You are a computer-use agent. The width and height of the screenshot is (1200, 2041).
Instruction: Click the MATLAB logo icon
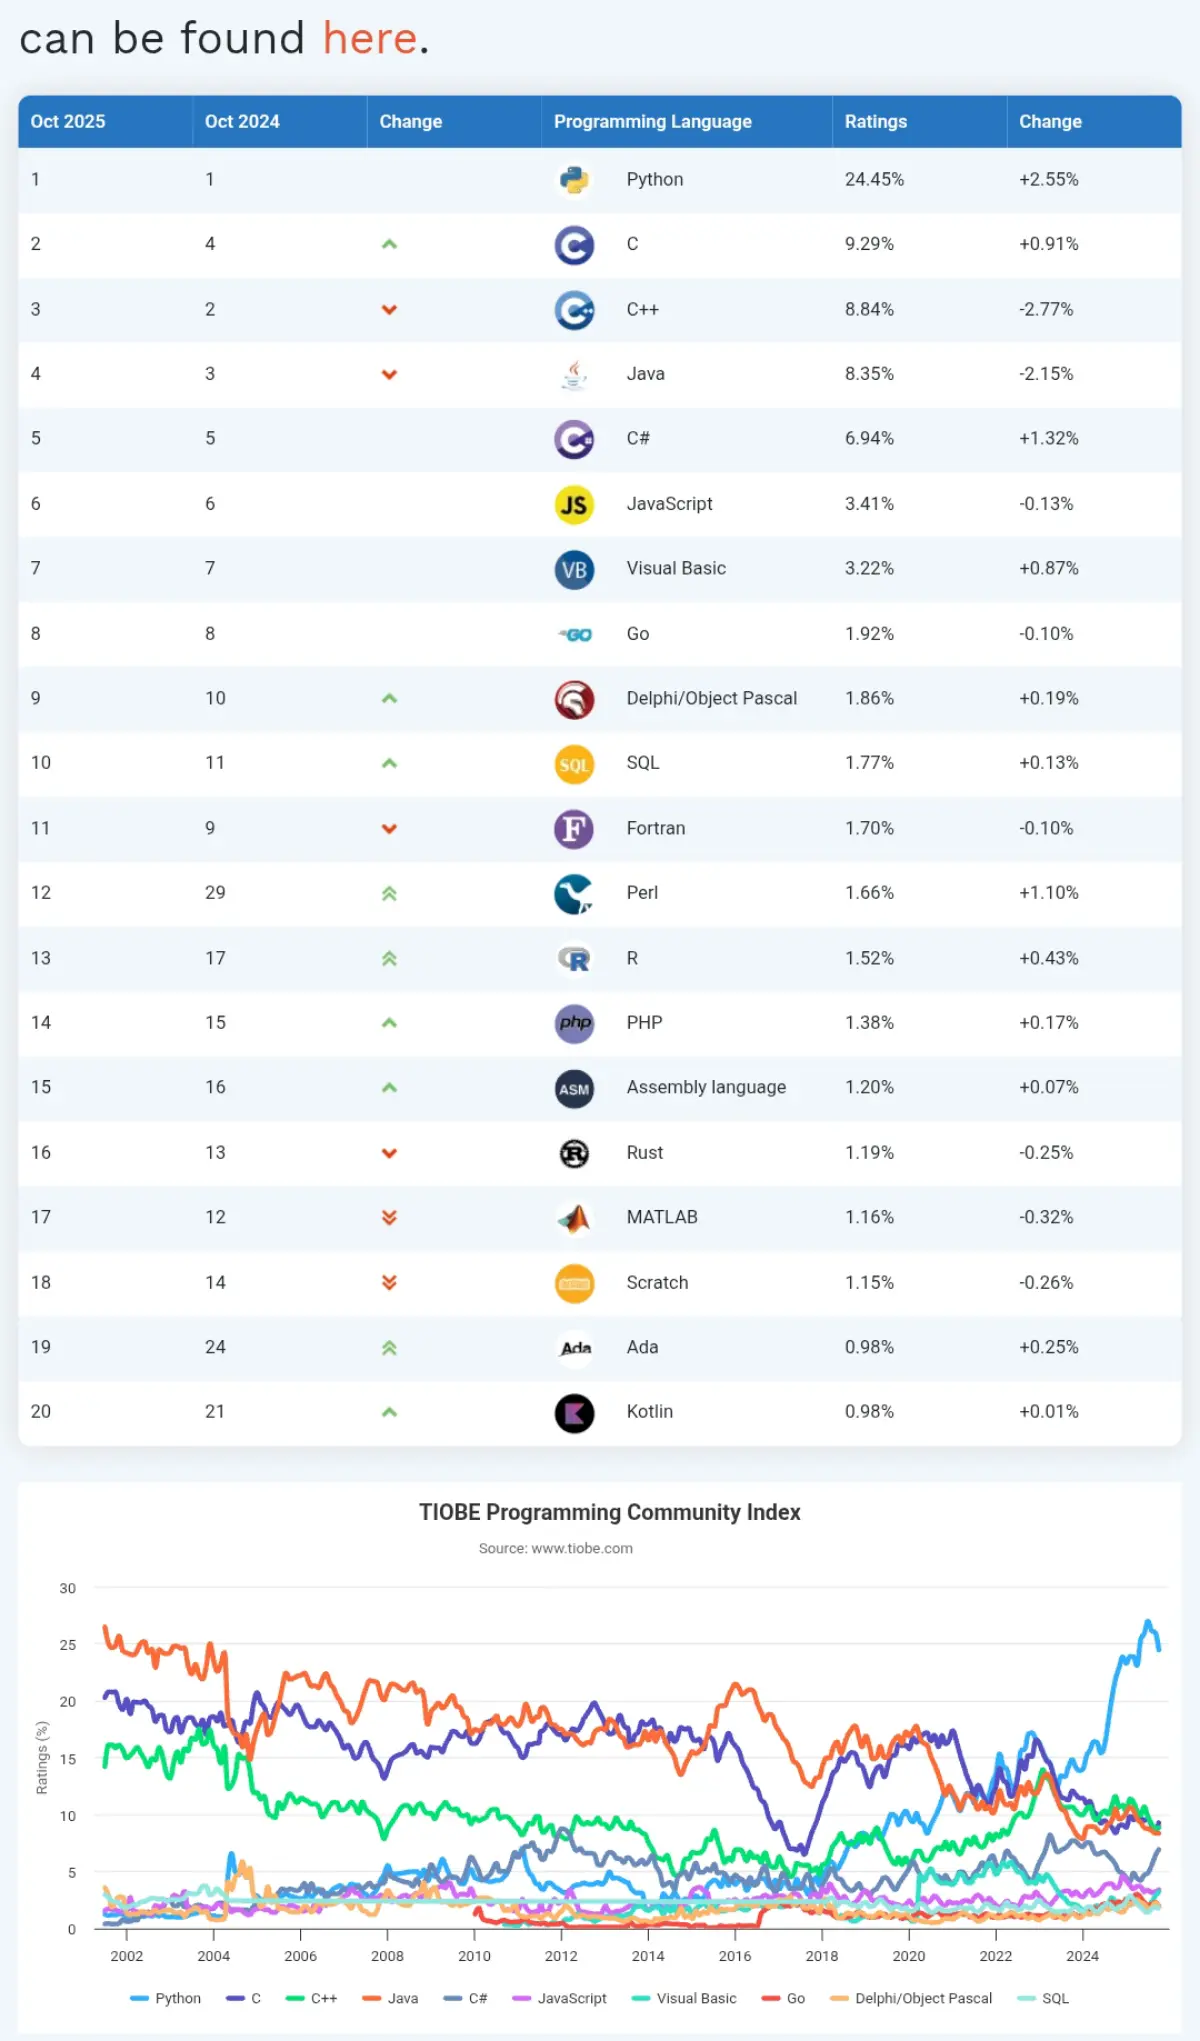click(x=574, y=1217)
